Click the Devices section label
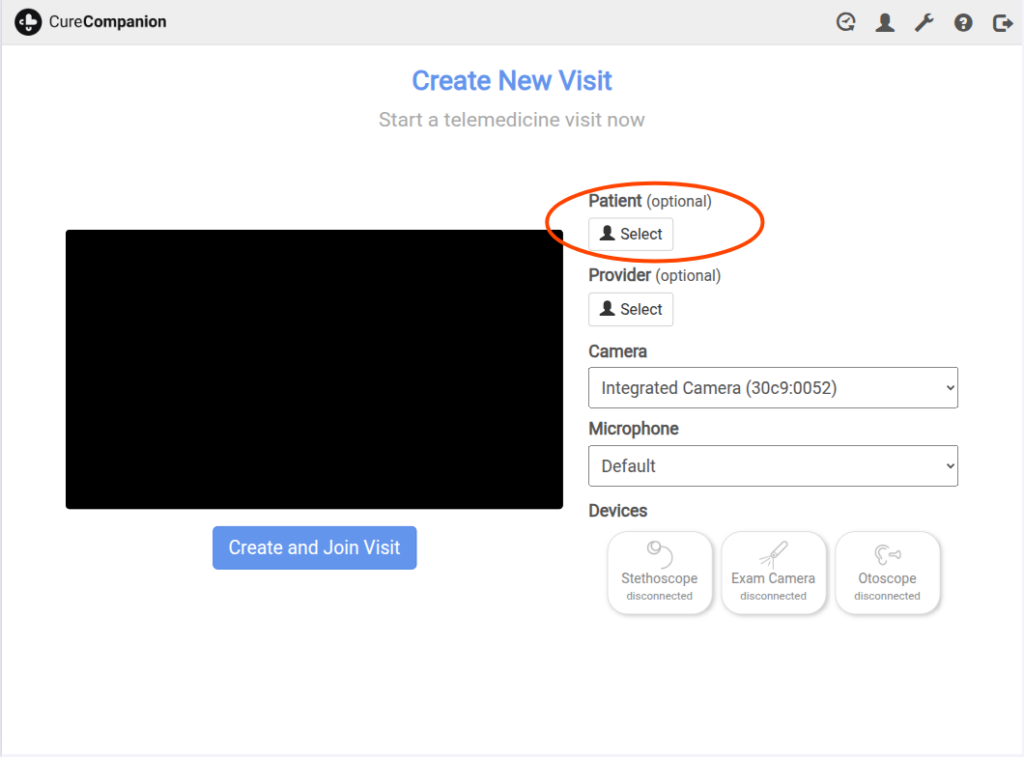 pos(617,511)
